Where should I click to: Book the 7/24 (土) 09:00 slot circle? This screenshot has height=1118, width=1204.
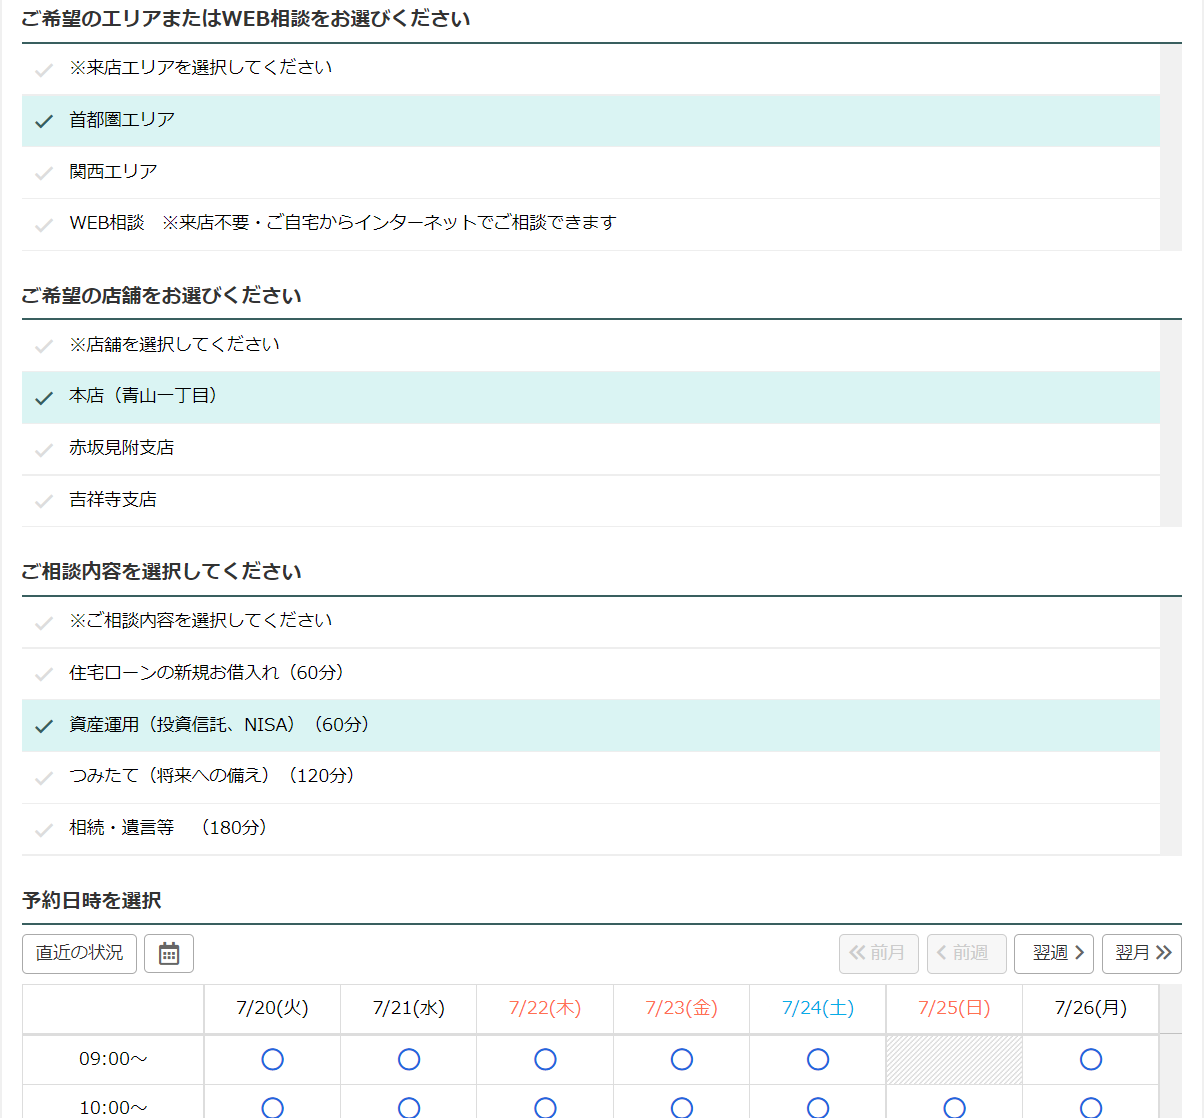(818, 1059)
